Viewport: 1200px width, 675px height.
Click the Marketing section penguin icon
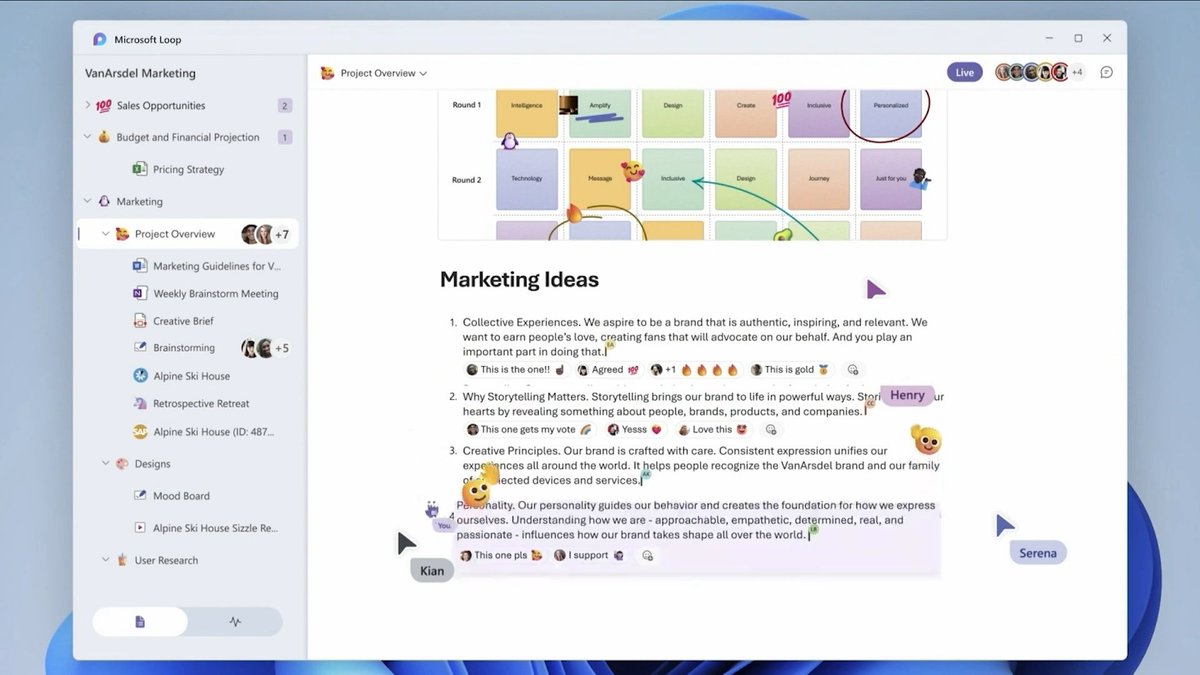[104, 201]
